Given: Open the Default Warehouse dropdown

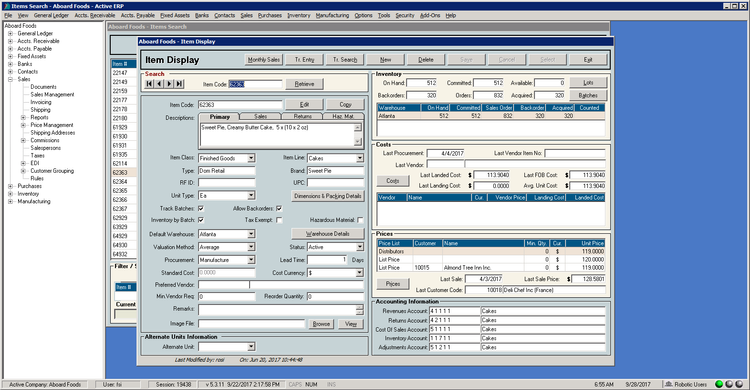Looking at the screenshot, I should (251, 234).
